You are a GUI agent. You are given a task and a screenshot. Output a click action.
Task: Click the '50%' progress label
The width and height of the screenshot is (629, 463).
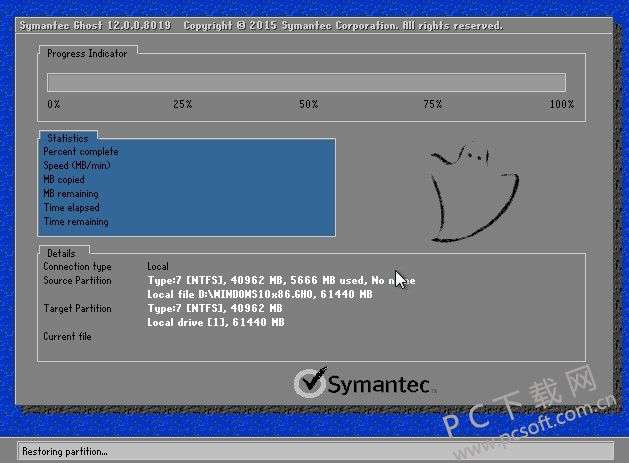pos(308,104)
